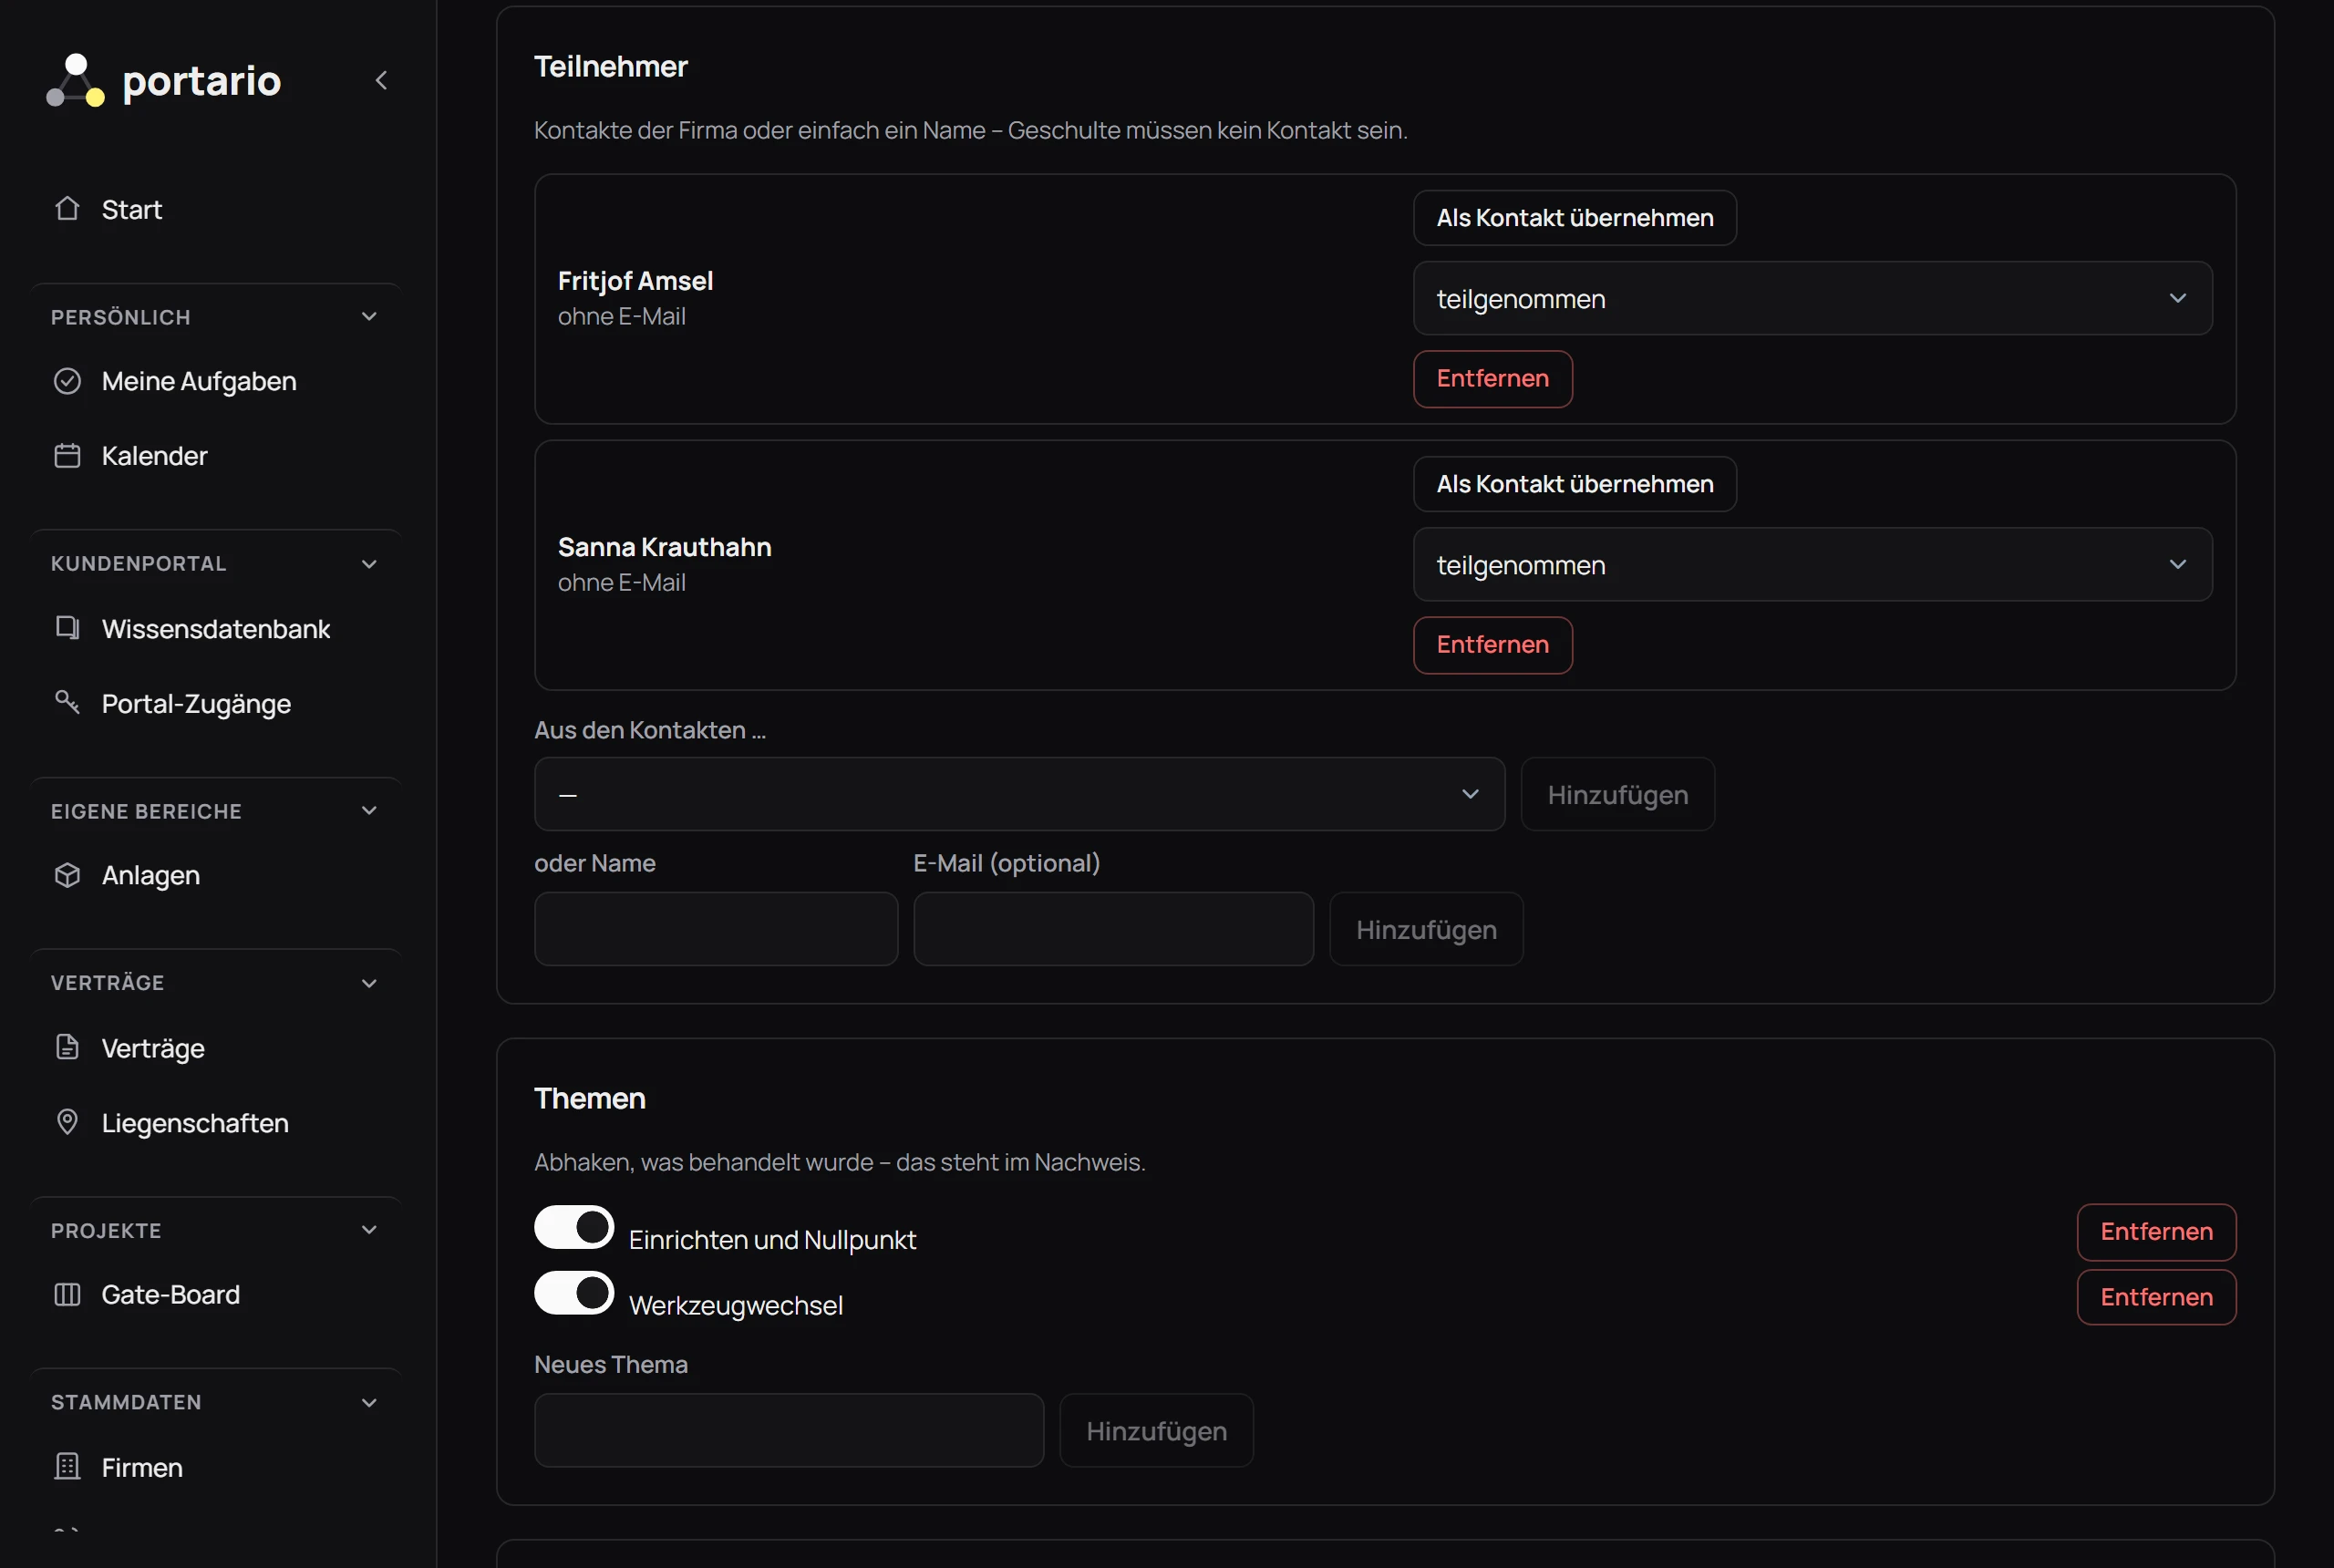Collapse the STAMMDATEN section
Screen dimensions: 2334x1568
(369, 1402)
